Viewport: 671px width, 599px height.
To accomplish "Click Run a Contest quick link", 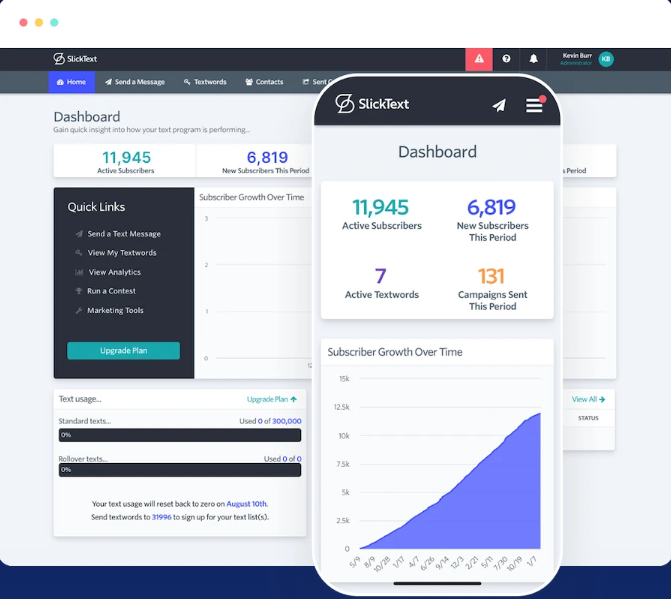I will tap(111, 291).
